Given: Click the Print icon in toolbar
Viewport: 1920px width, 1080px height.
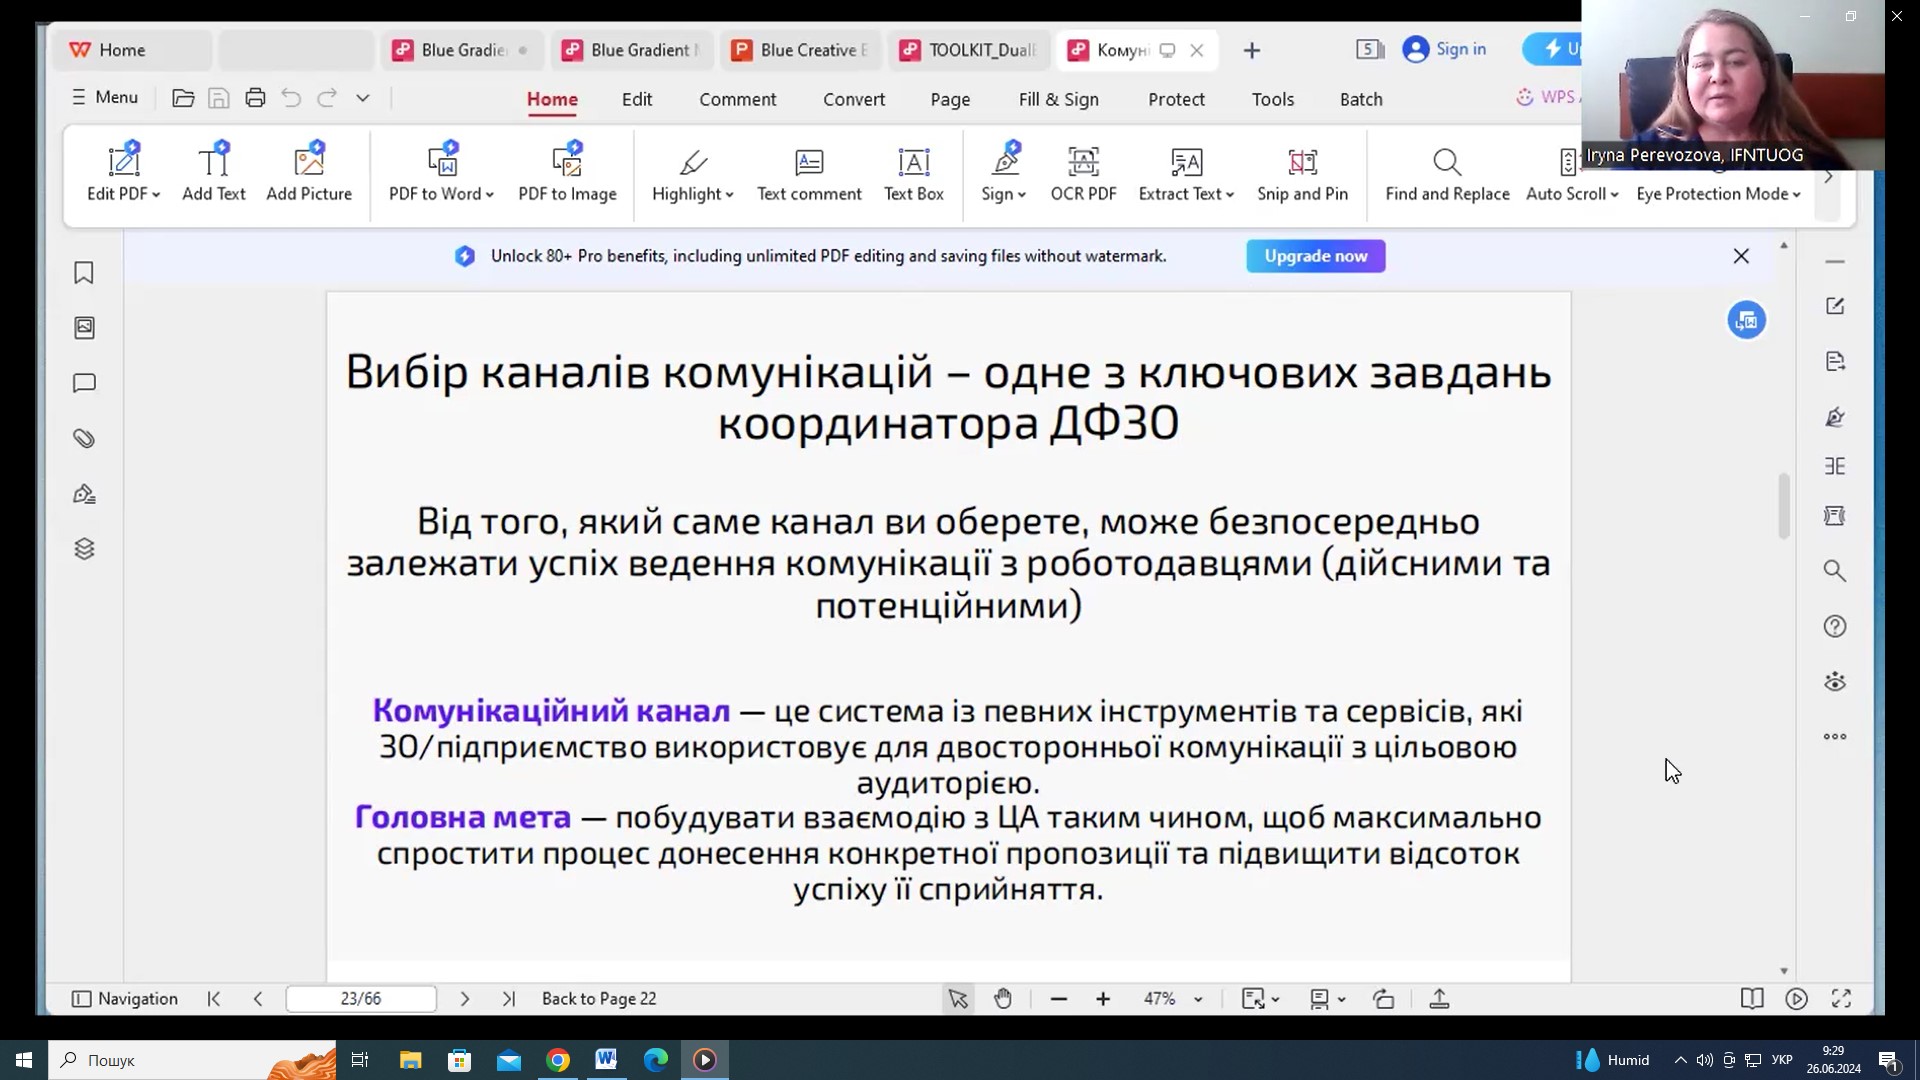Looking at the screenshot, I should (x=255, y=98).
